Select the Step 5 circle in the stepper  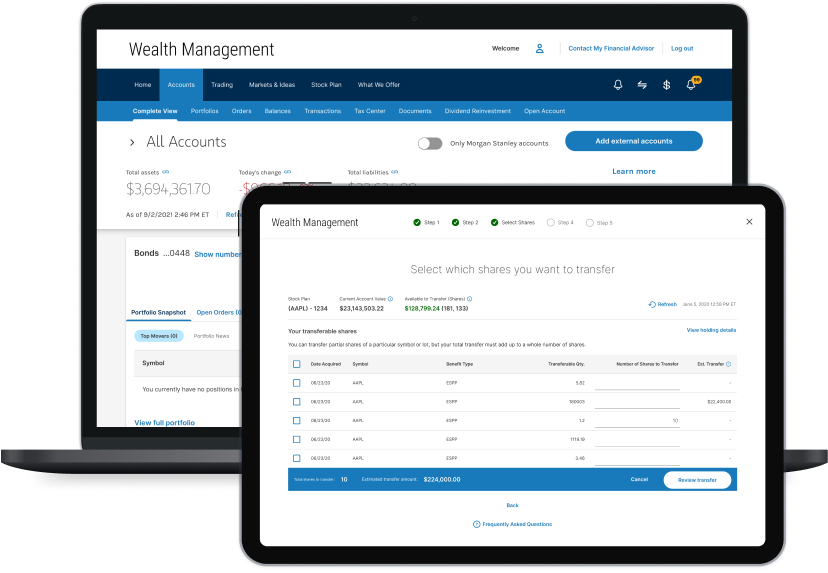pyautogui.click(x=590, y=223)
